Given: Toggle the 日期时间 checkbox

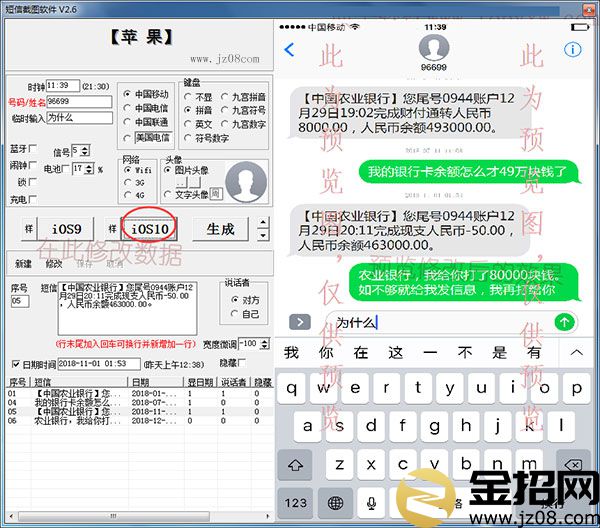Looking at the screenshot, I should [16, 364].
